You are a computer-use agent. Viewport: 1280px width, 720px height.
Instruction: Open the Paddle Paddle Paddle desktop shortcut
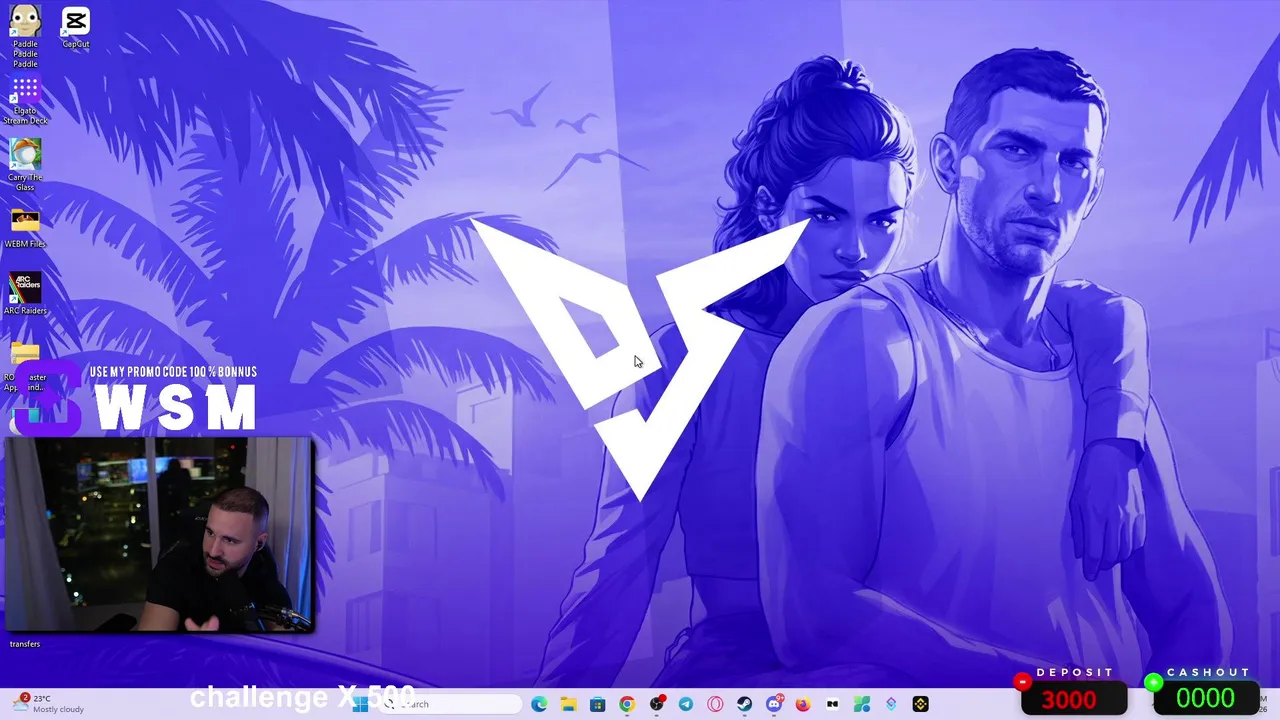[x=25, y=36]
